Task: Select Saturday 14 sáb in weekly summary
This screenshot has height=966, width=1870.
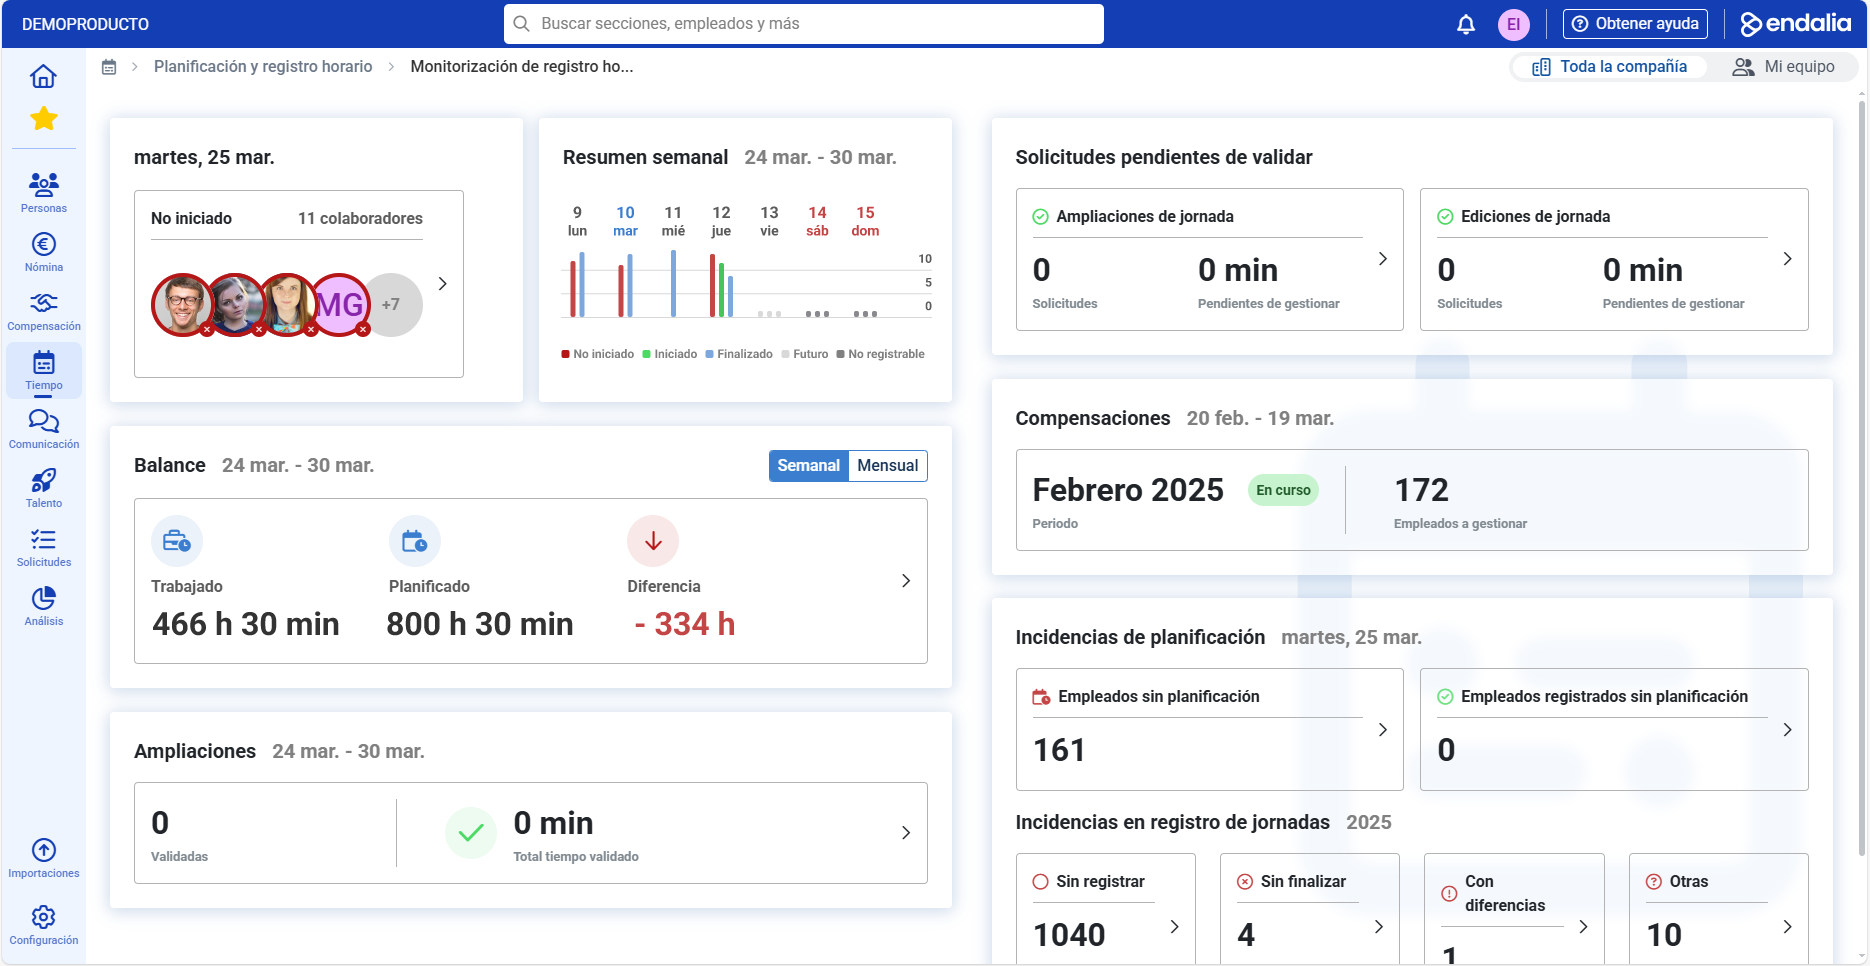Action: coord(817,221)
